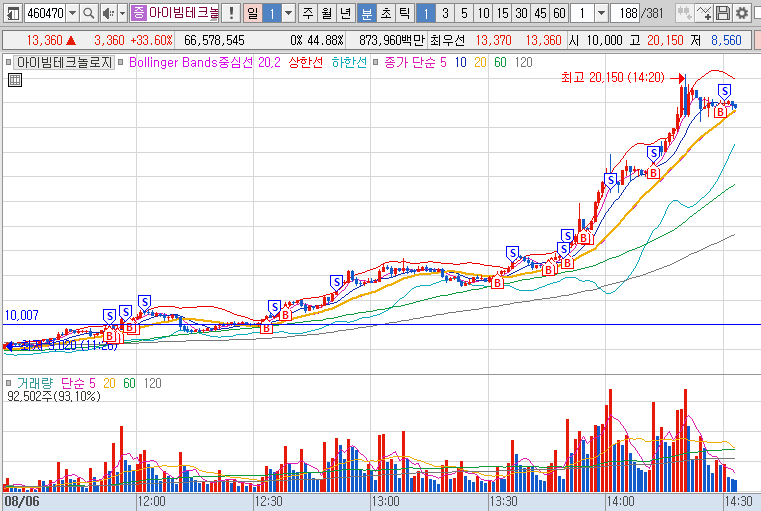This screenshot has width=761, height=511.
Task: Click the add indicator line icon
Action: tap(704, 13)
